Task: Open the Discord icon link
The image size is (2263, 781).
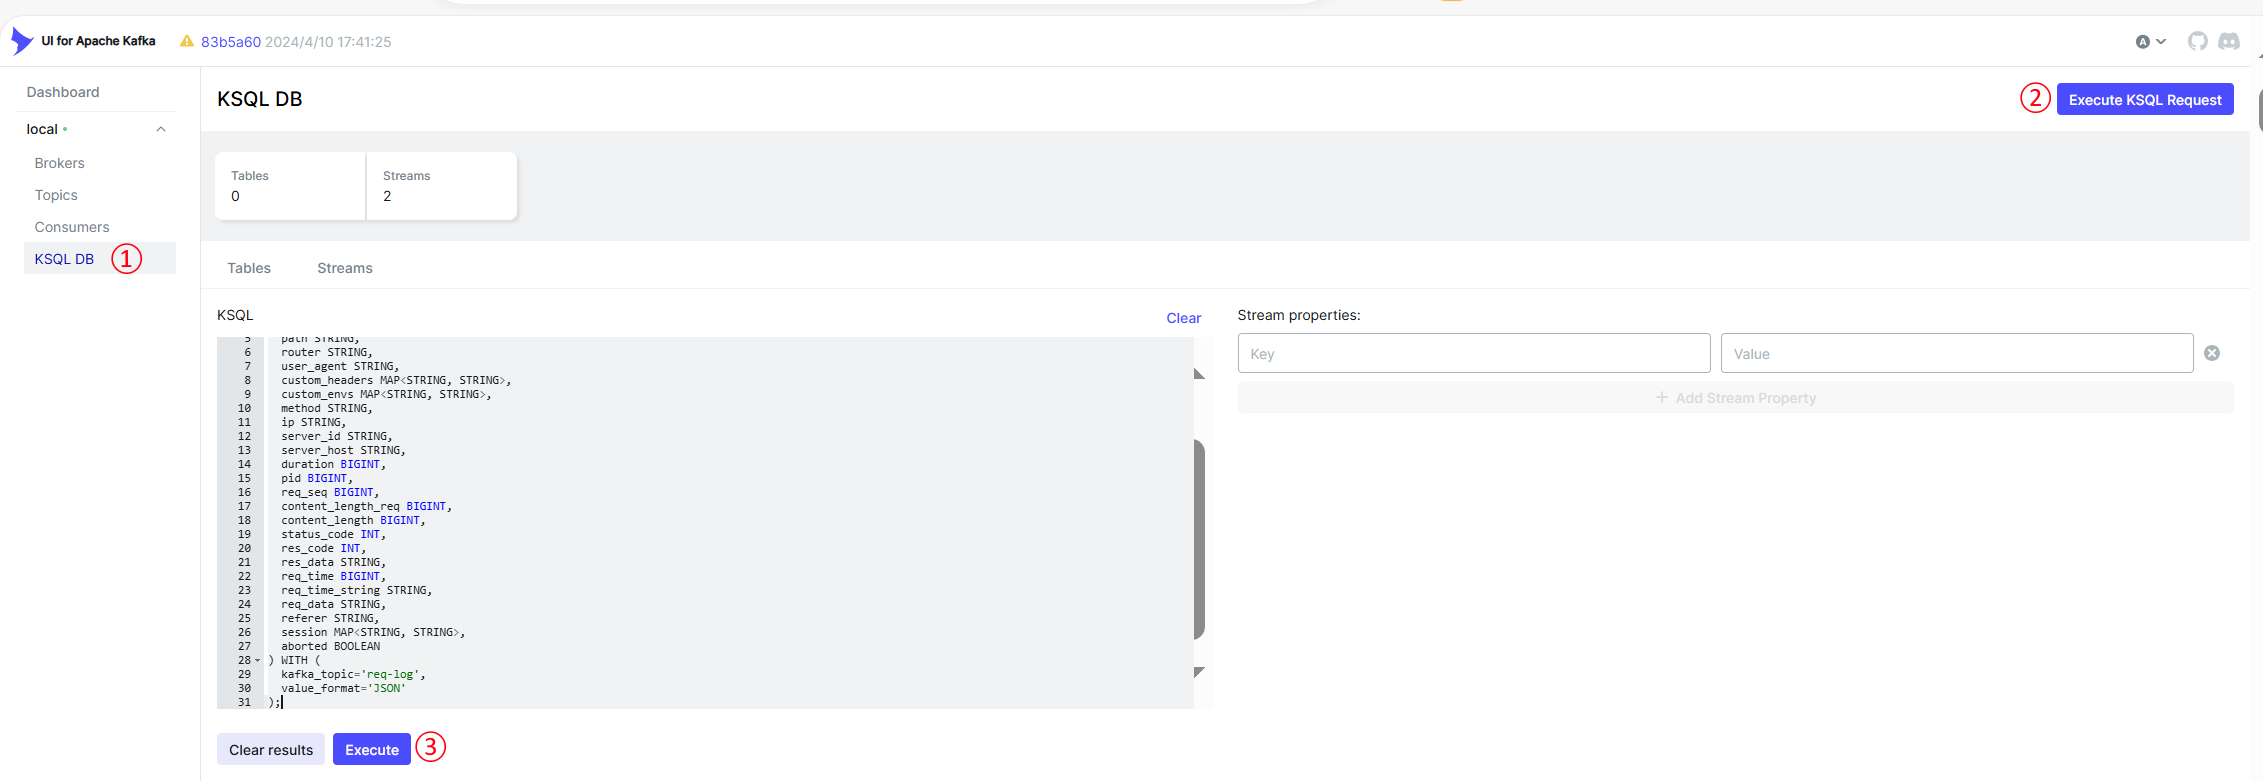Action: [x=2229, y=41]
